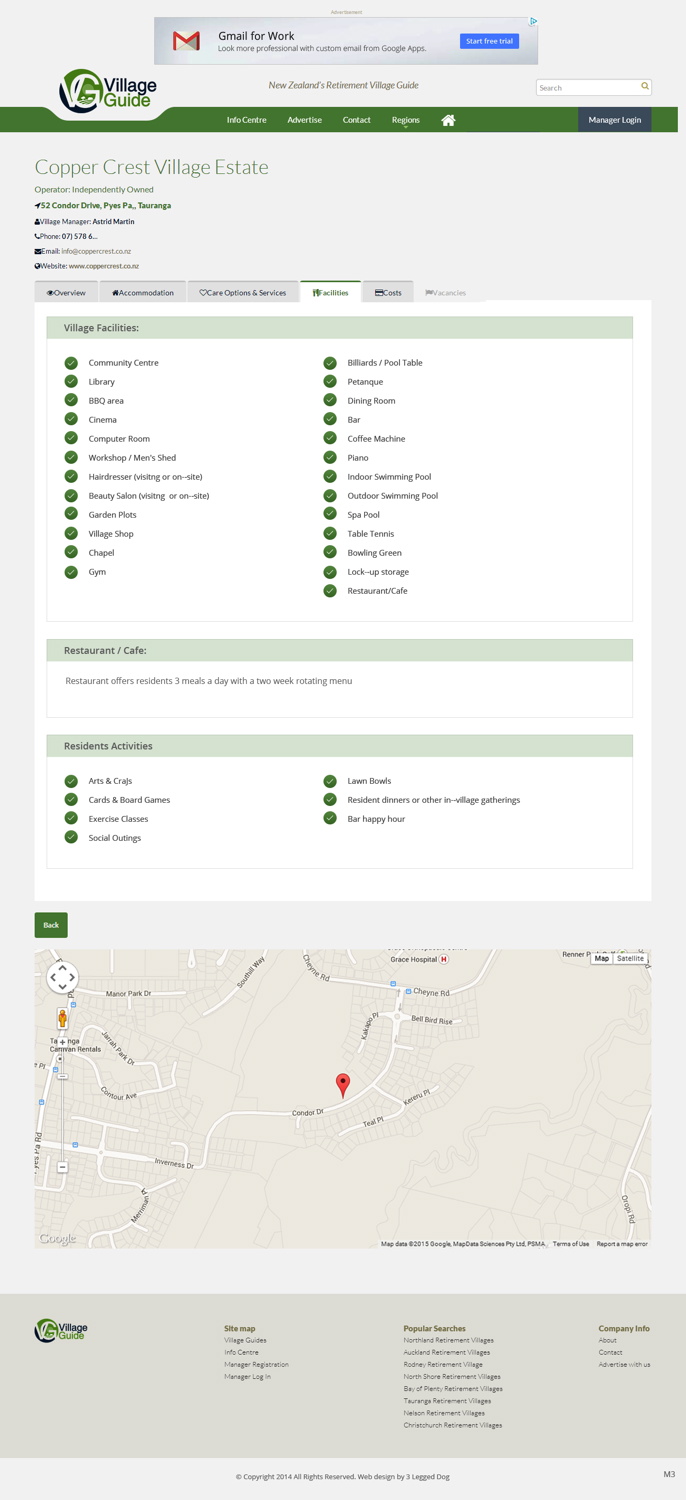Click the map pan control circle

point(62,977)
